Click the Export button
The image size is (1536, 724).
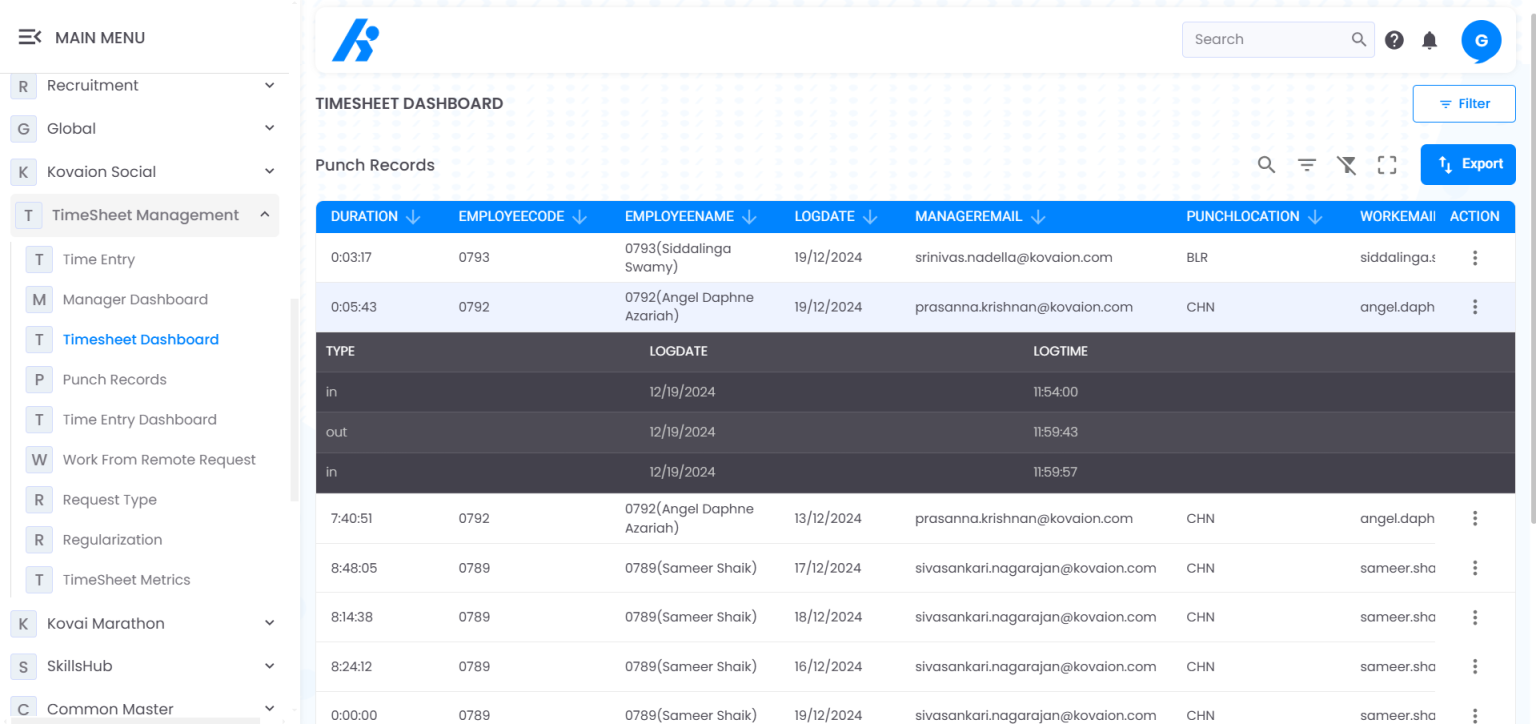point(1467,164)
